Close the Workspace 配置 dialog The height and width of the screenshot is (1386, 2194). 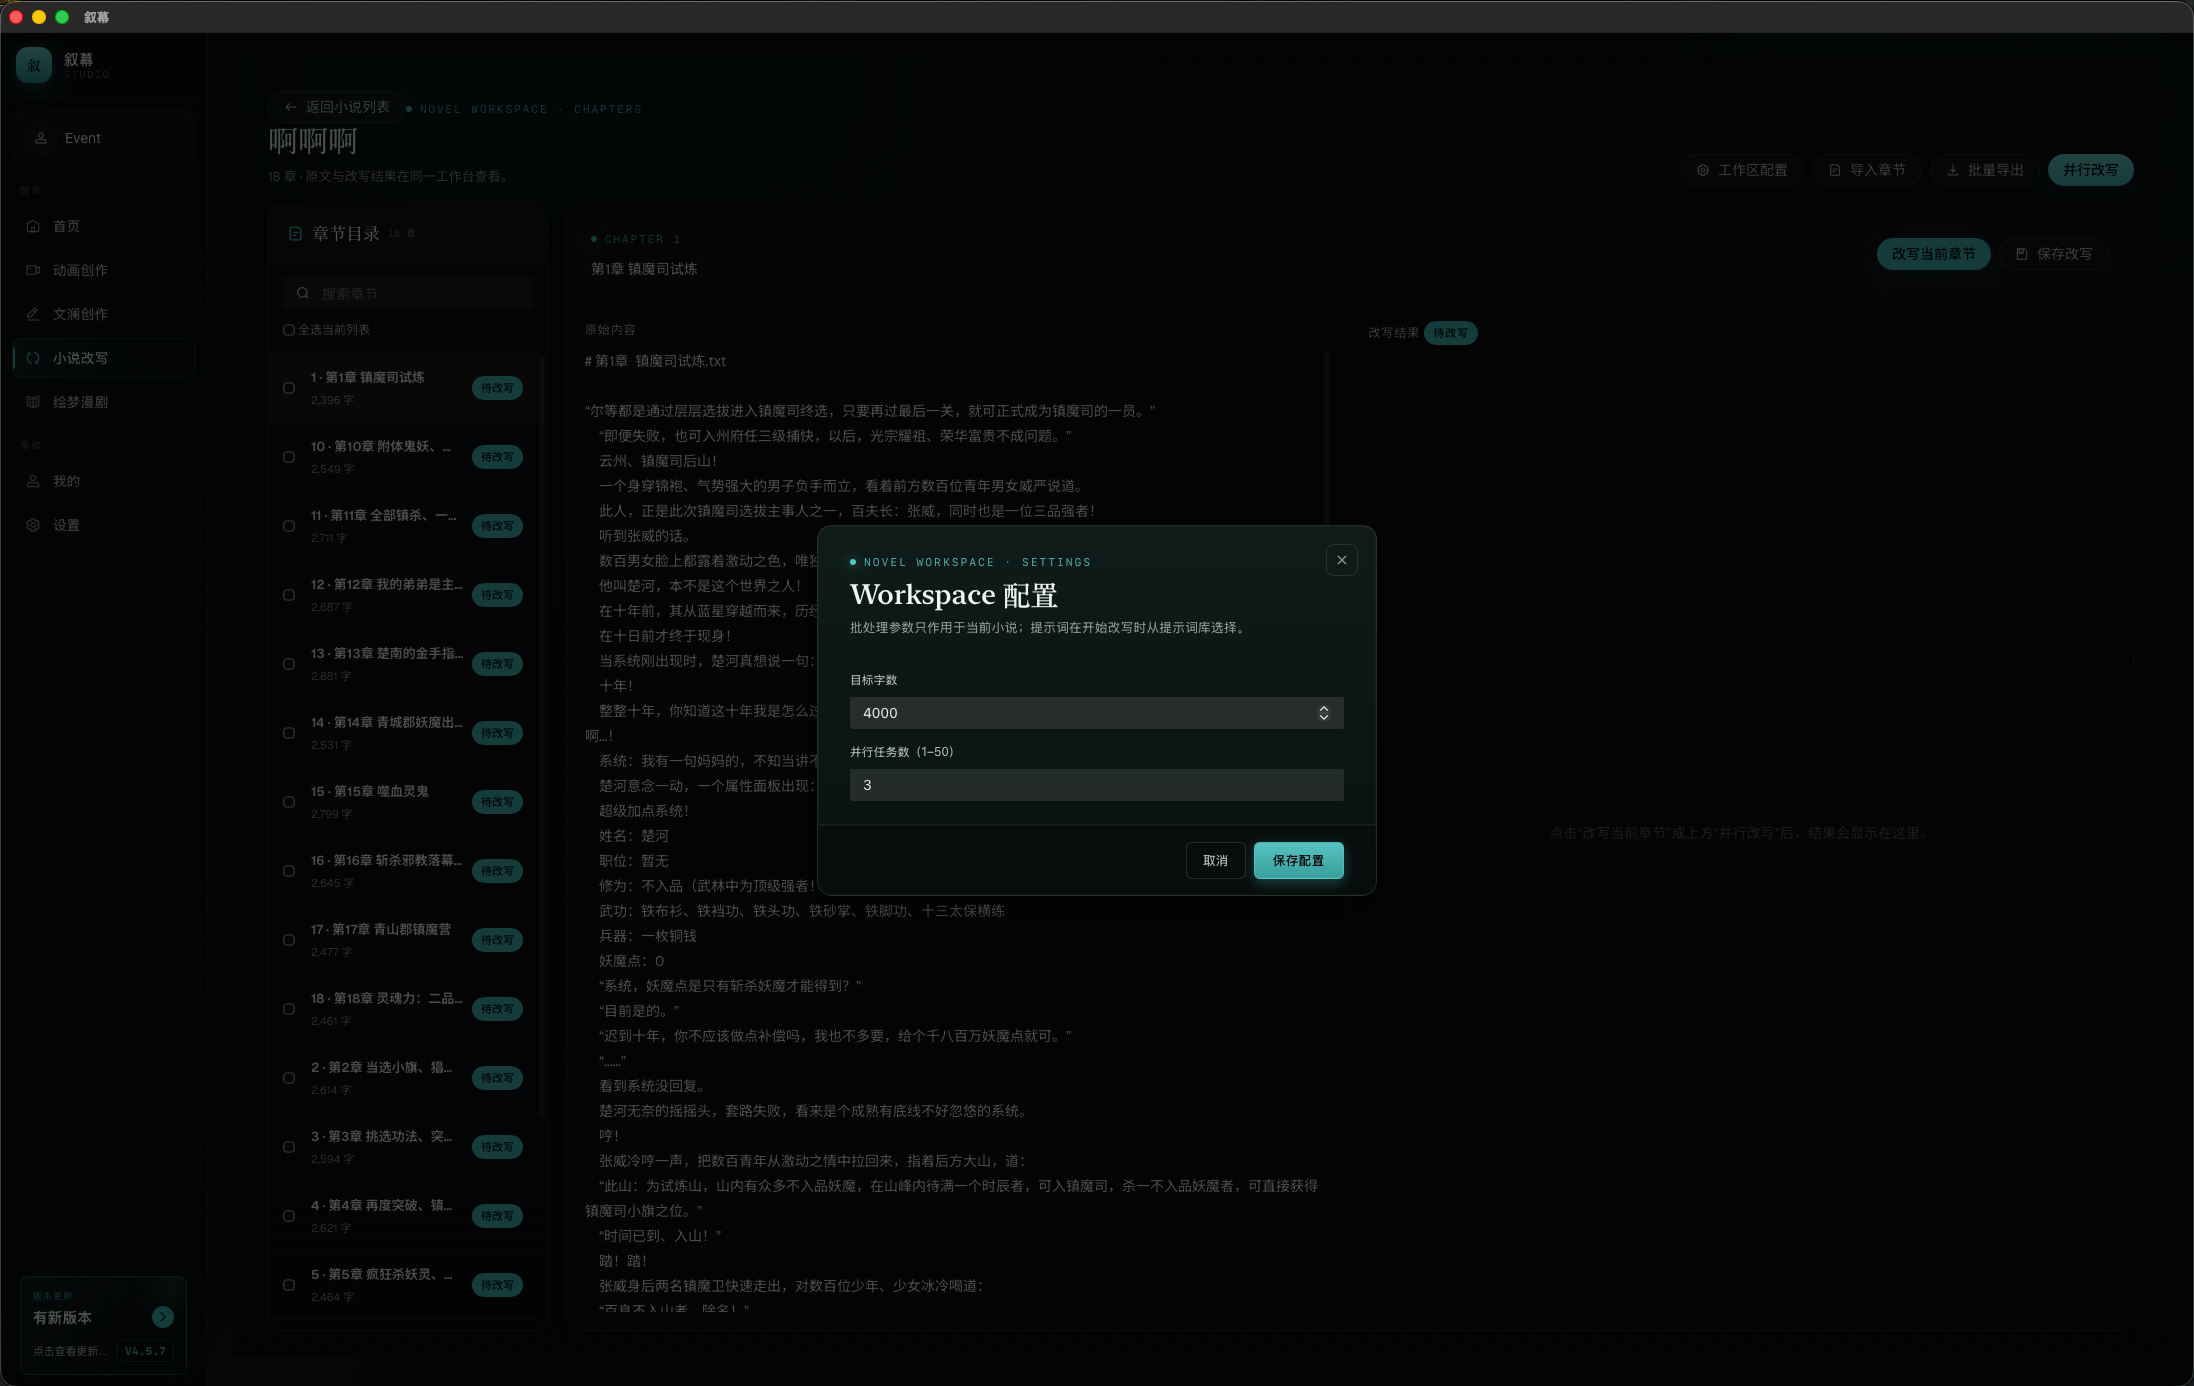1341,560
